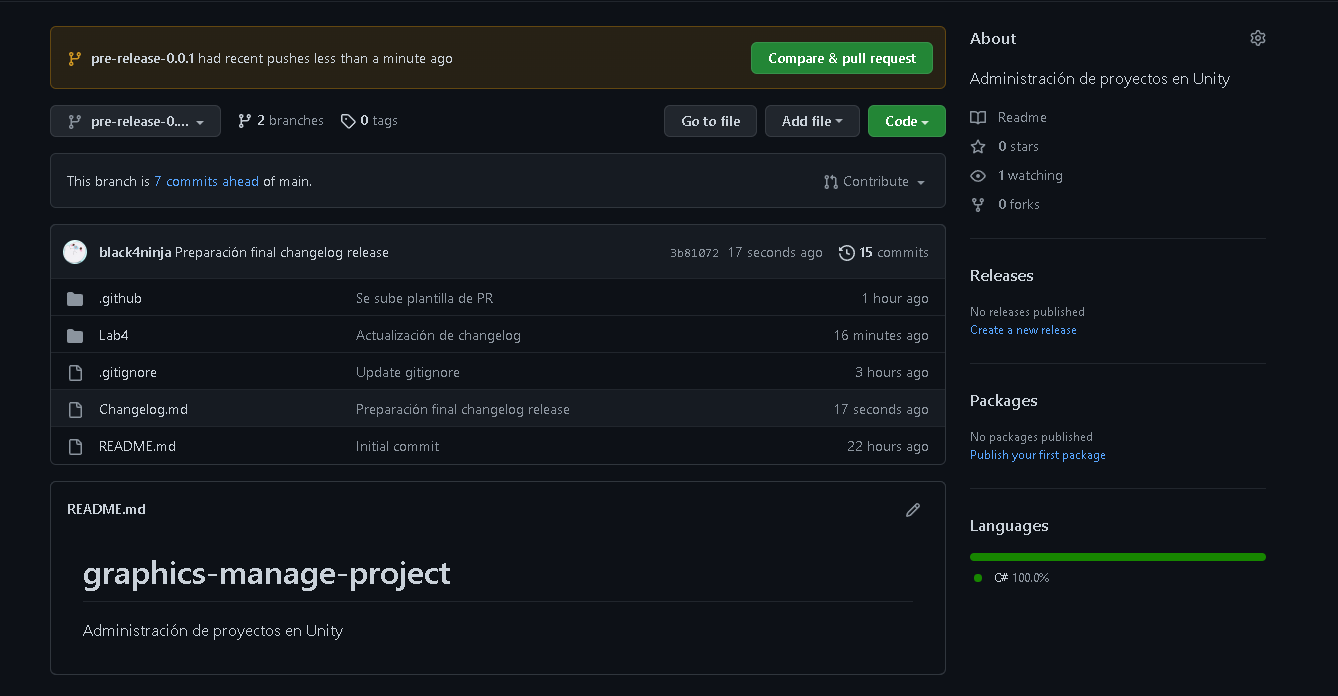Click the Releases heading
This screenshot has height=696, width=1338.
click(x=1002, y=276)
